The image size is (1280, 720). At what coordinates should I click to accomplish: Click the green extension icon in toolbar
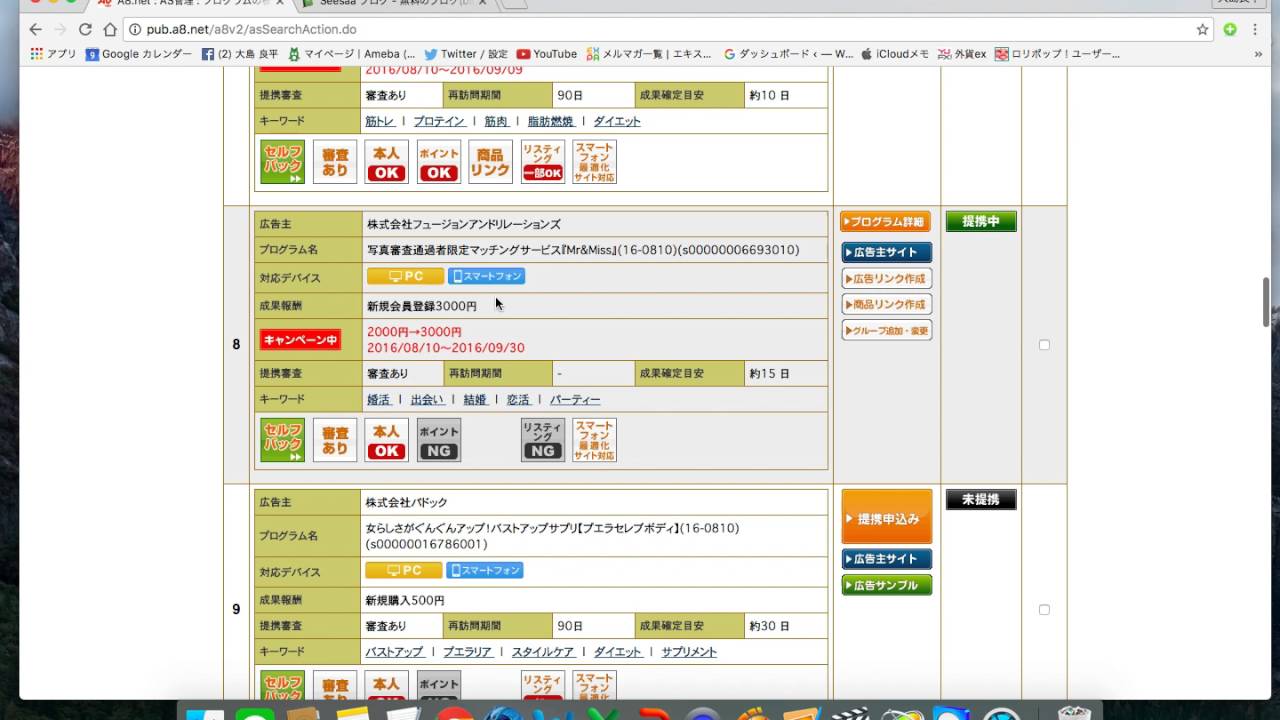click(1230, 30)
